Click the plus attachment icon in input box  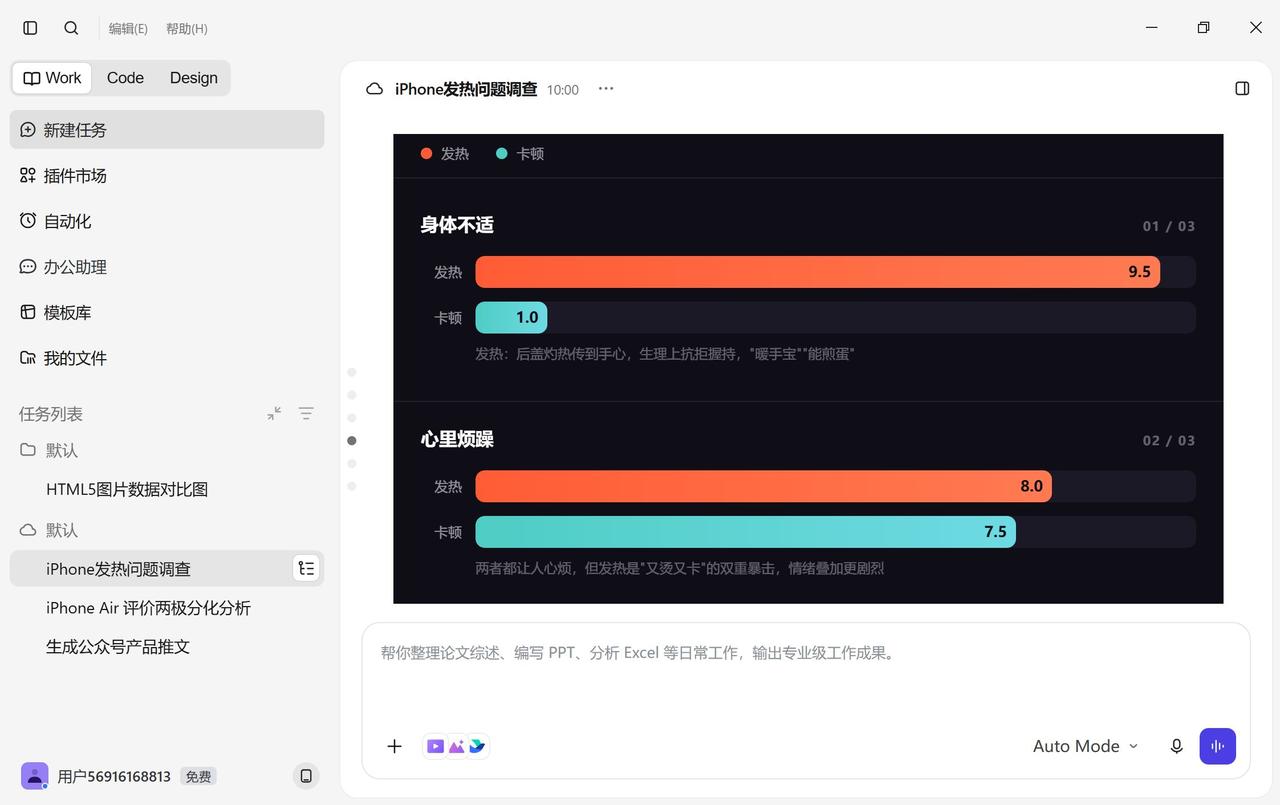pos(394,746)
